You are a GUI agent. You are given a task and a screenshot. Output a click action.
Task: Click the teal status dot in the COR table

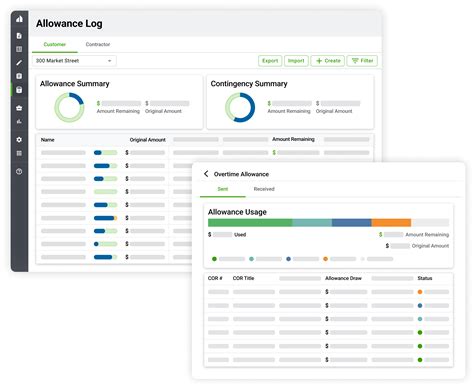420,319
